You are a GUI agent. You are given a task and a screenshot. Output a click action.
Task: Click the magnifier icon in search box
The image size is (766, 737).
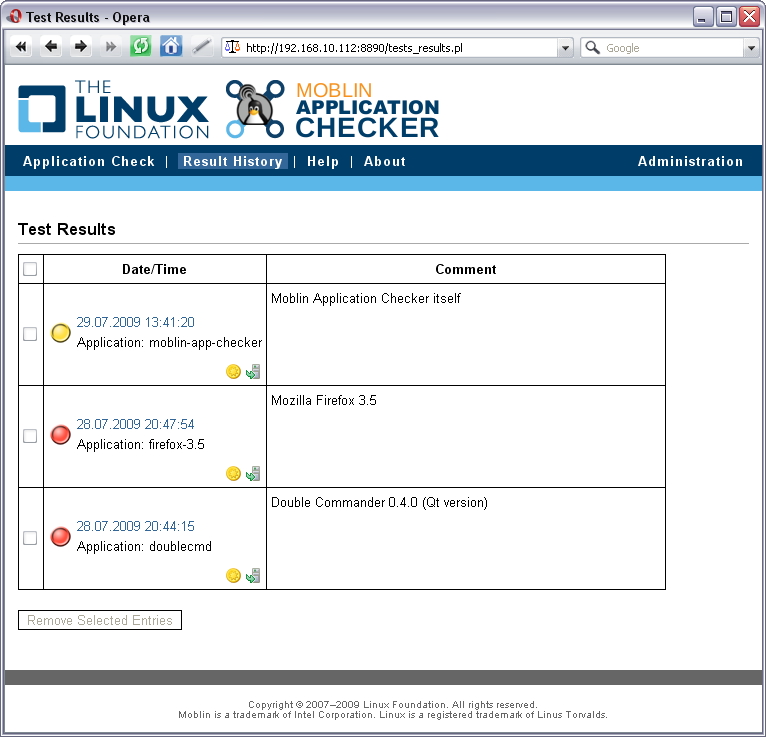click(593, 47)
